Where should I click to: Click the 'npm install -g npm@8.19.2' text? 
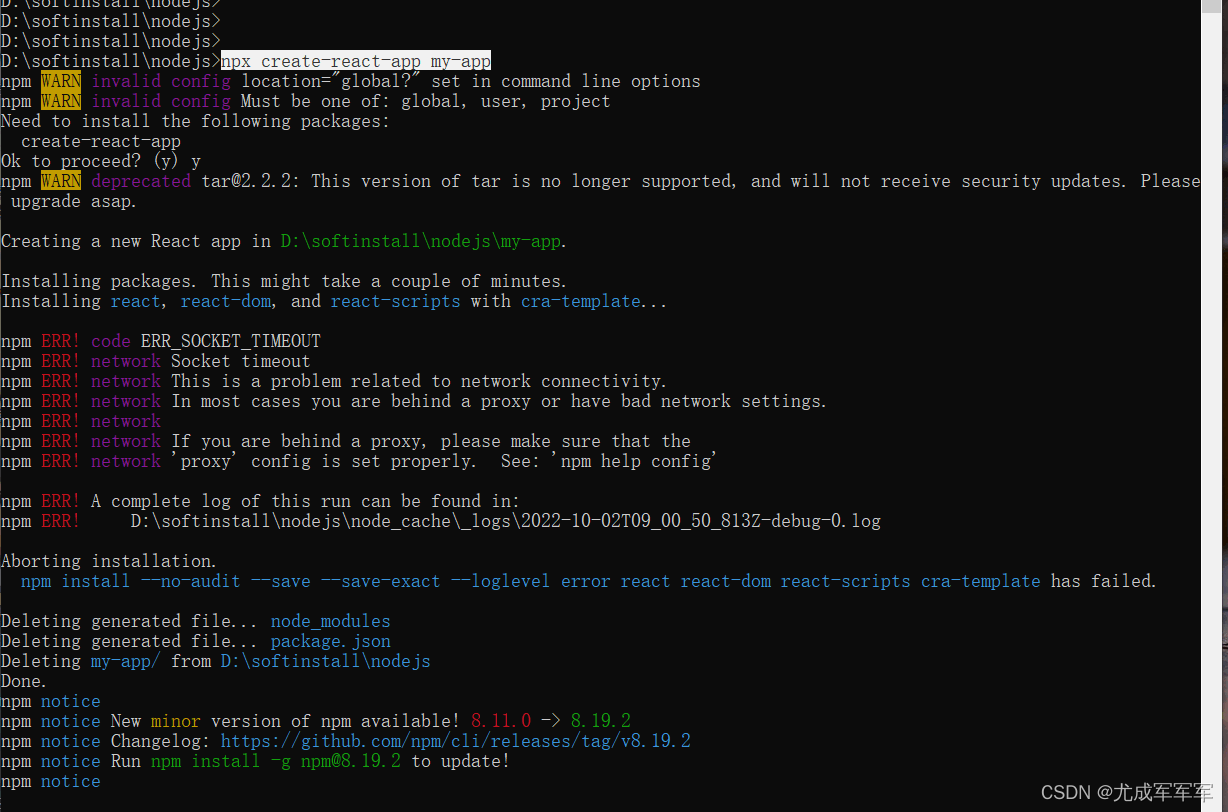pyautogui.click(x=276, y=761)
